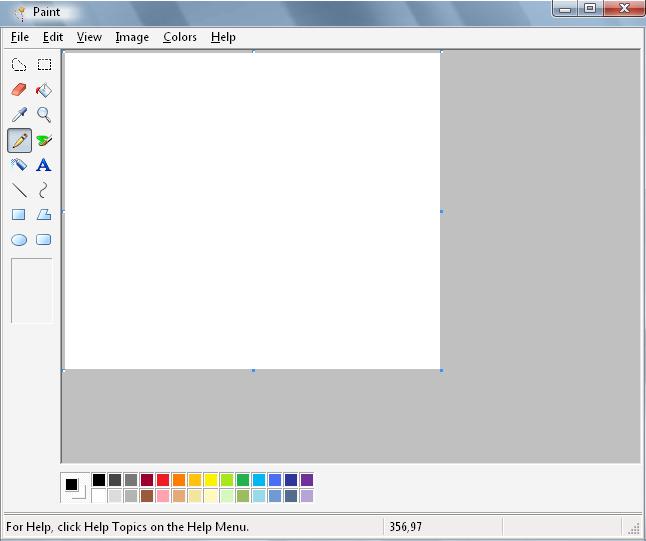The height and width of the screenshot is (541, 646).
Task: Activate the Magnifier tool
Action: click(x=44, y=115)
